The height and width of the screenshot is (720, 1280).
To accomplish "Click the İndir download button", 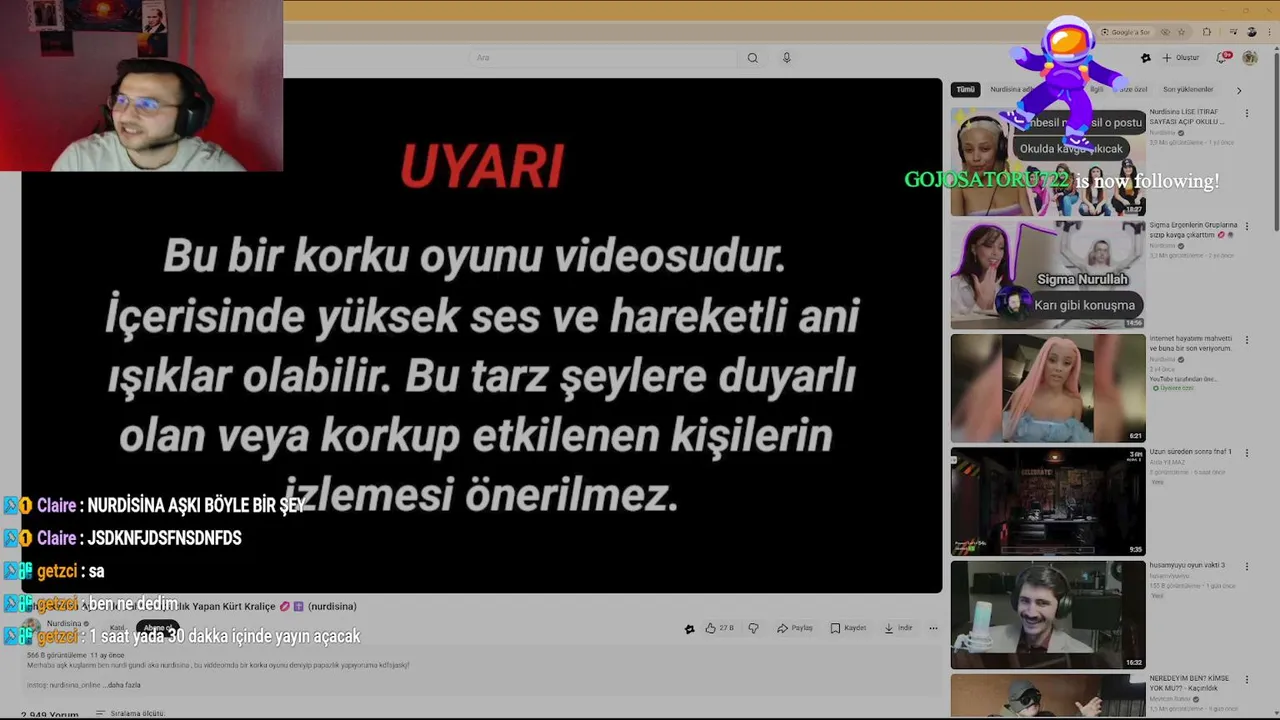I will tap(897, 628).
